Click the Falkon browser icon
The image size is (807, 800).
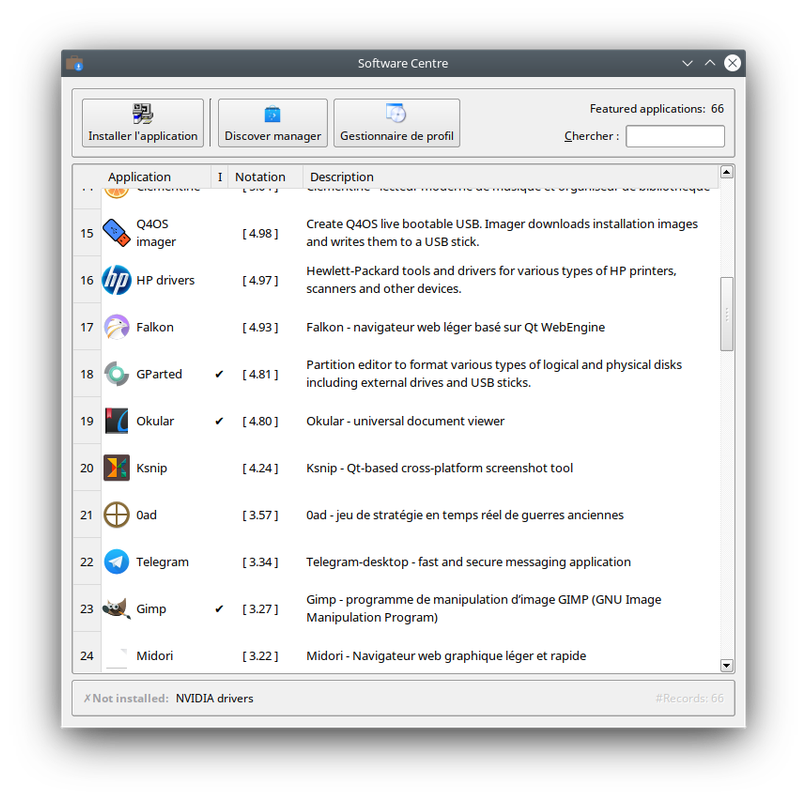(x=116, y=327)
